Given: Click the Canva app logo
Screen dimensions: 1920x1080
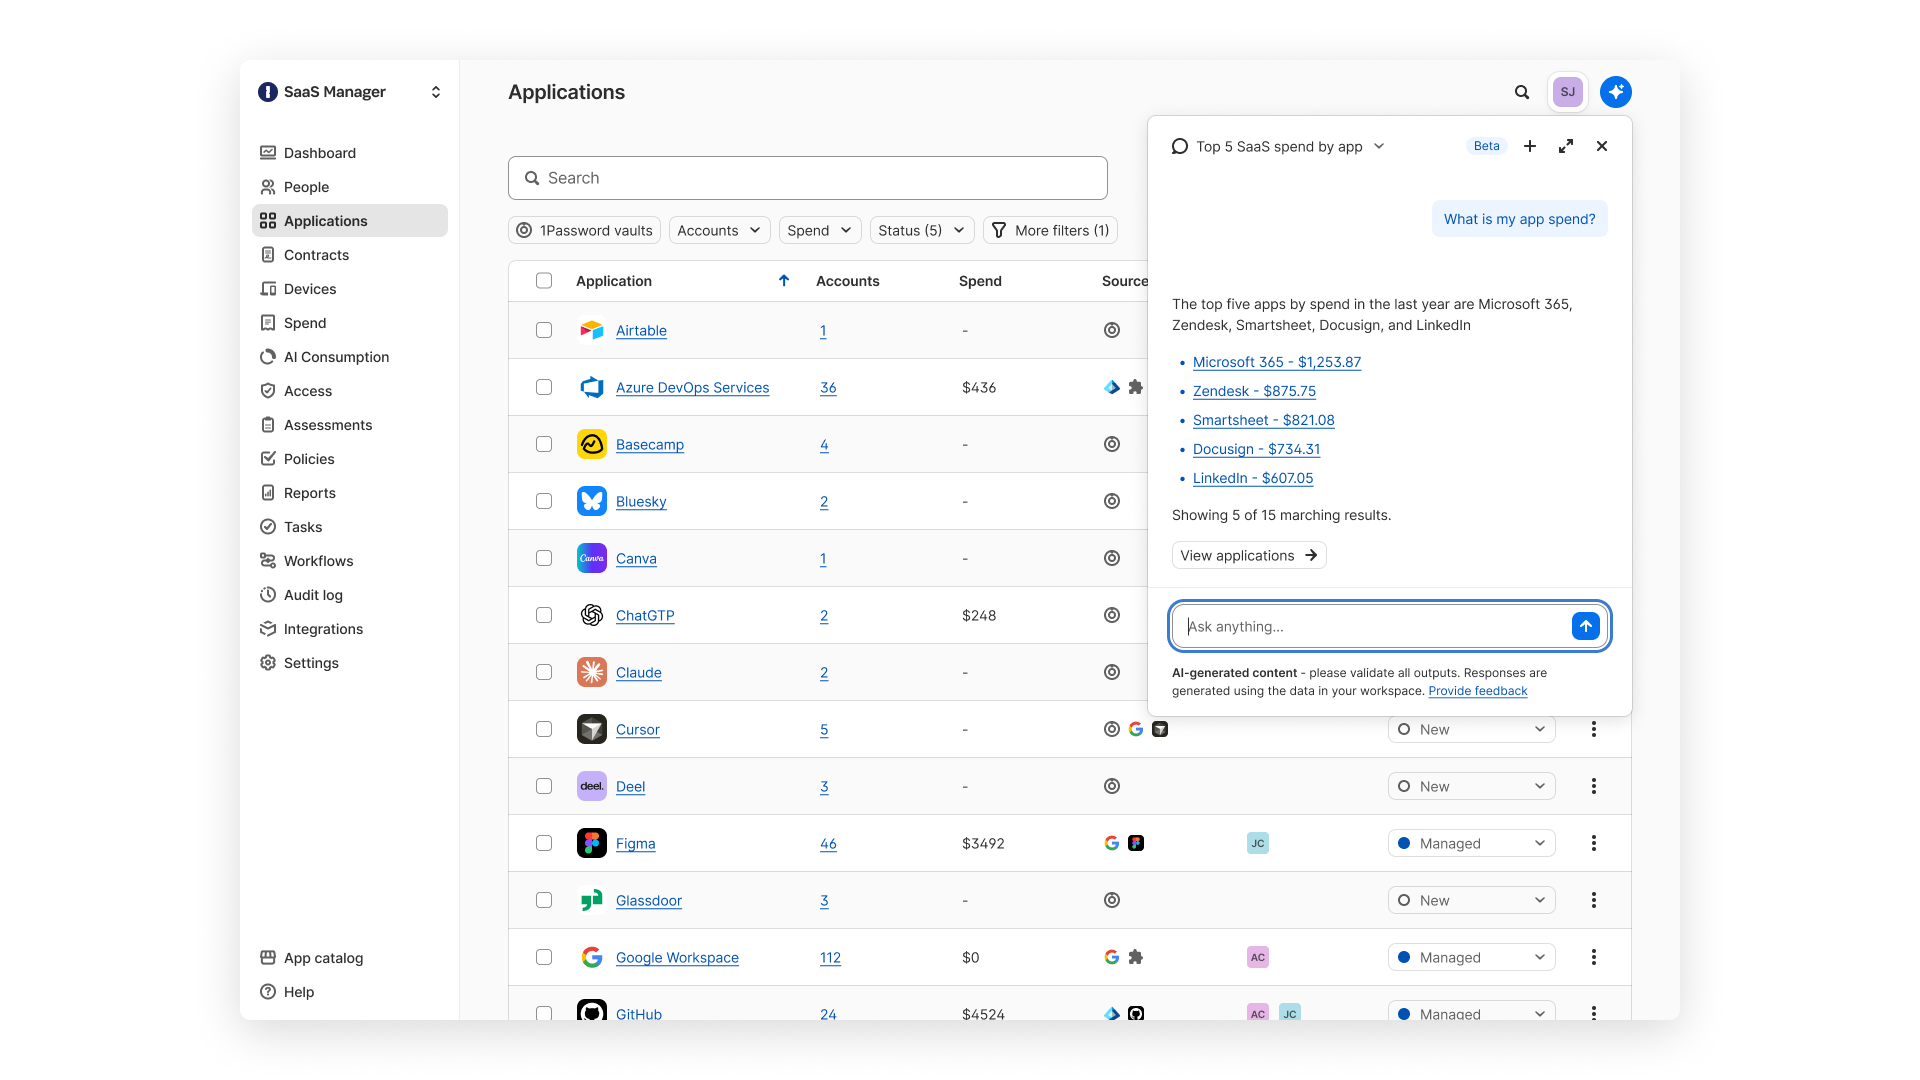Looking at the screenshot, I should click(592, 558).
